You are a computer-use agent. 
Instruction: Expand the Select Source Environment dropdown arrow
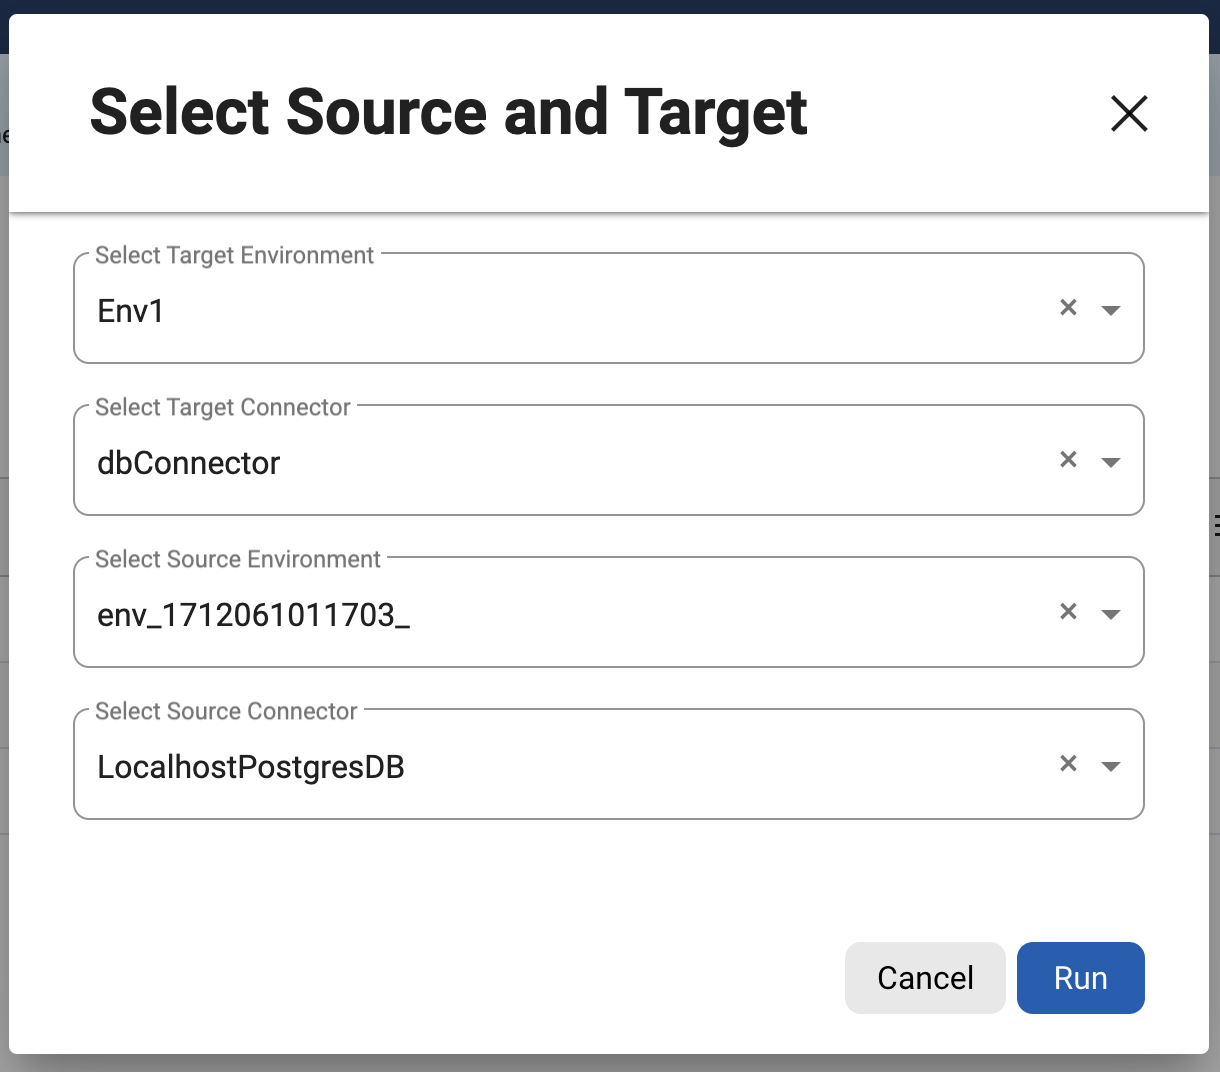point(1110,614)
